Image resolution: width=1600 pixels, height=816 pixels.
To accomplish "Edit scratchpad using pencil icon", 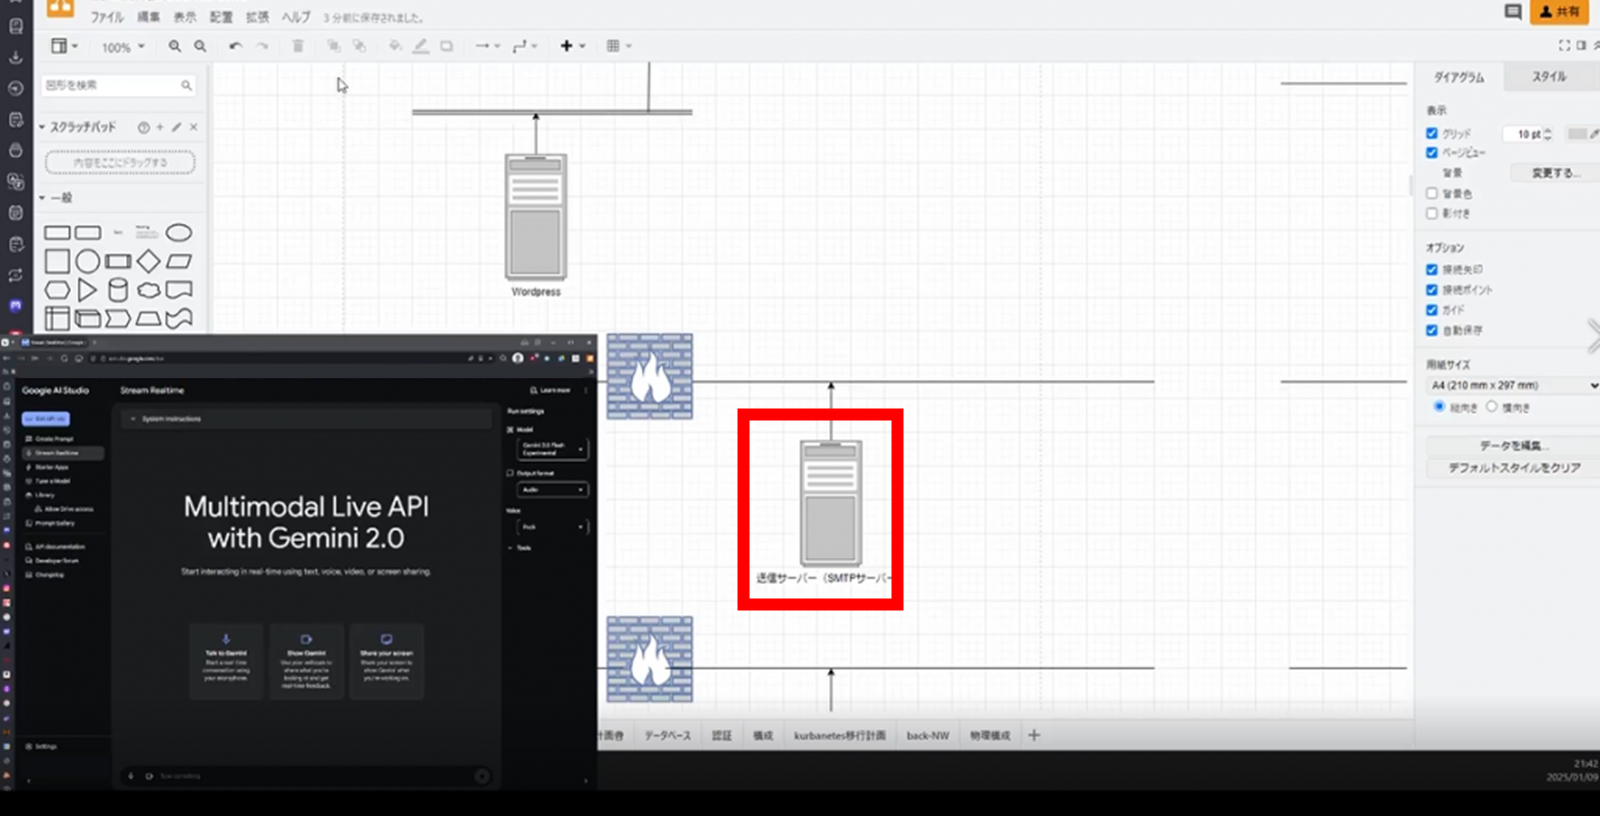I will click(x=177, y=127).
